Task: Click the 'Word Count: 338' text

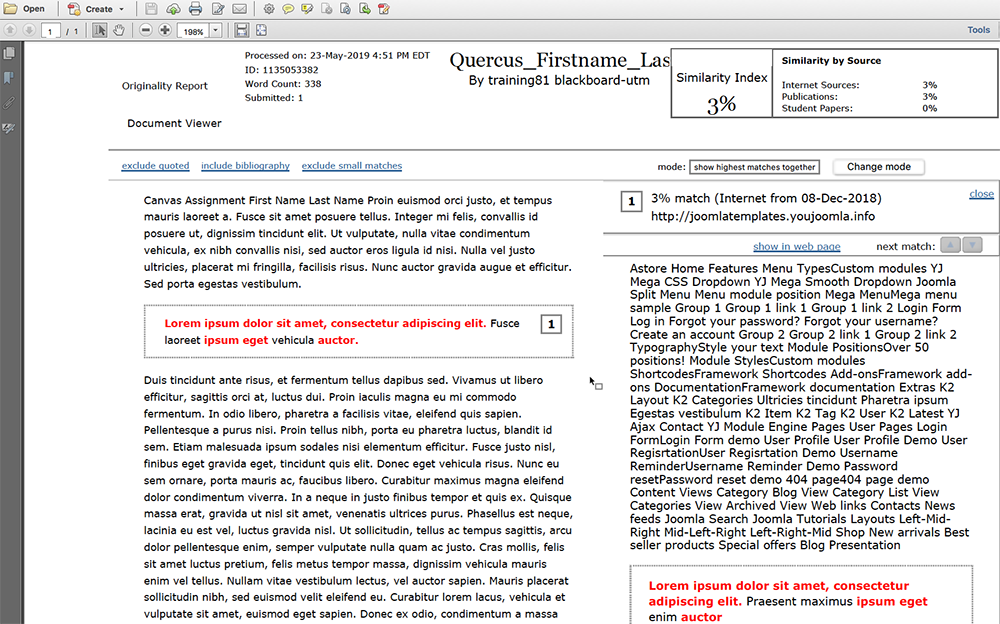Action: click(283, 84)
